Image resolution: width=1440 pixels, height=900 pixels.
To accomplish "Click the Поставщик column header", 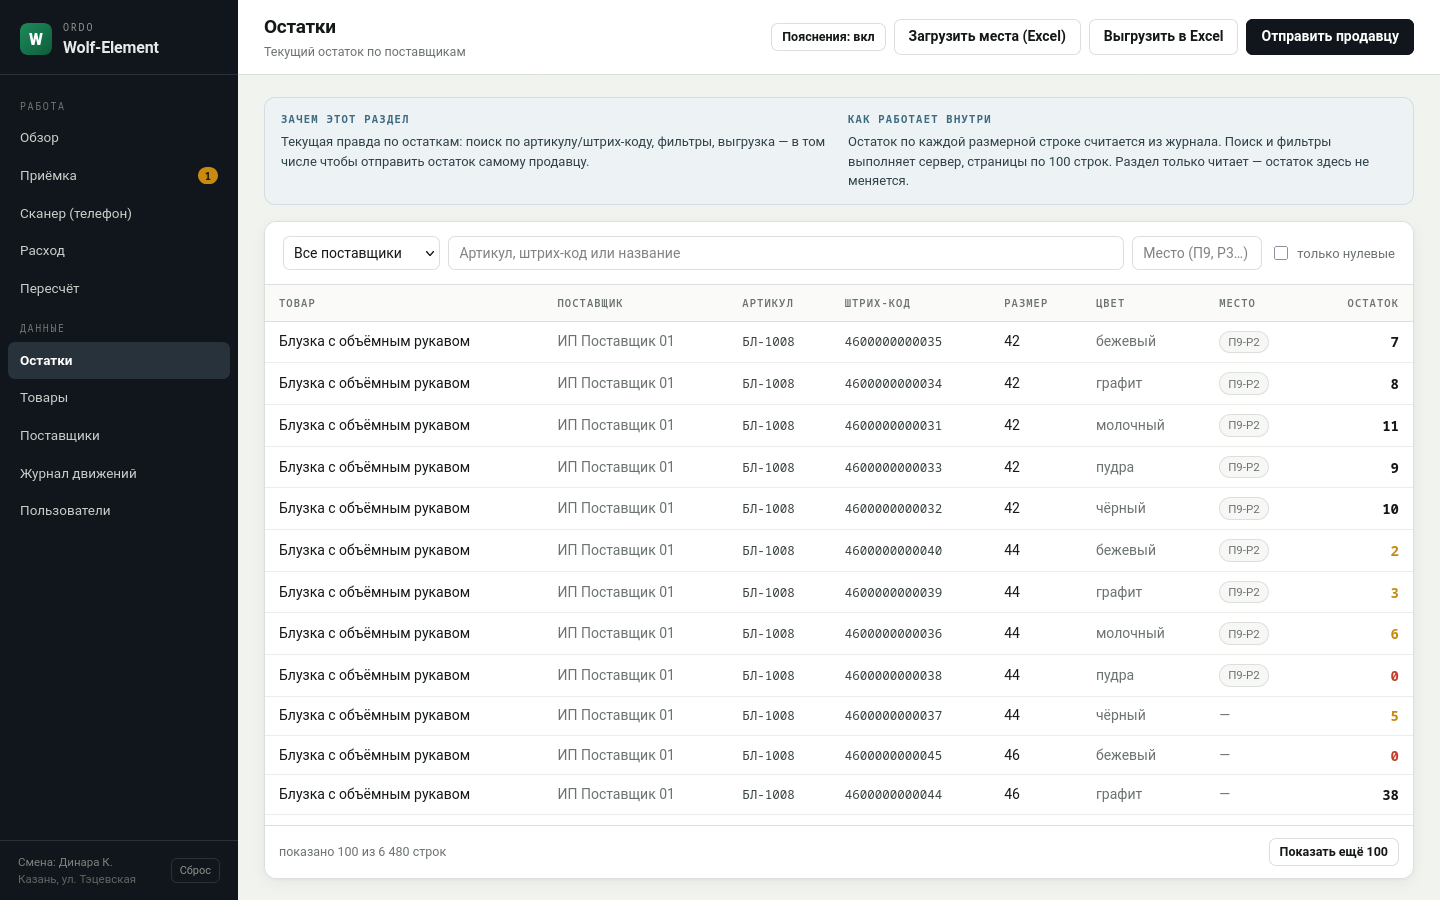I will click(x=590, y=304).
